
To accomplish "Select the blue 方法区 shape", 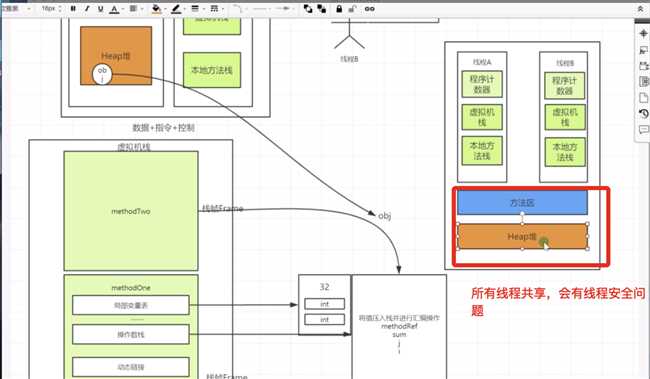I will 522,202.
